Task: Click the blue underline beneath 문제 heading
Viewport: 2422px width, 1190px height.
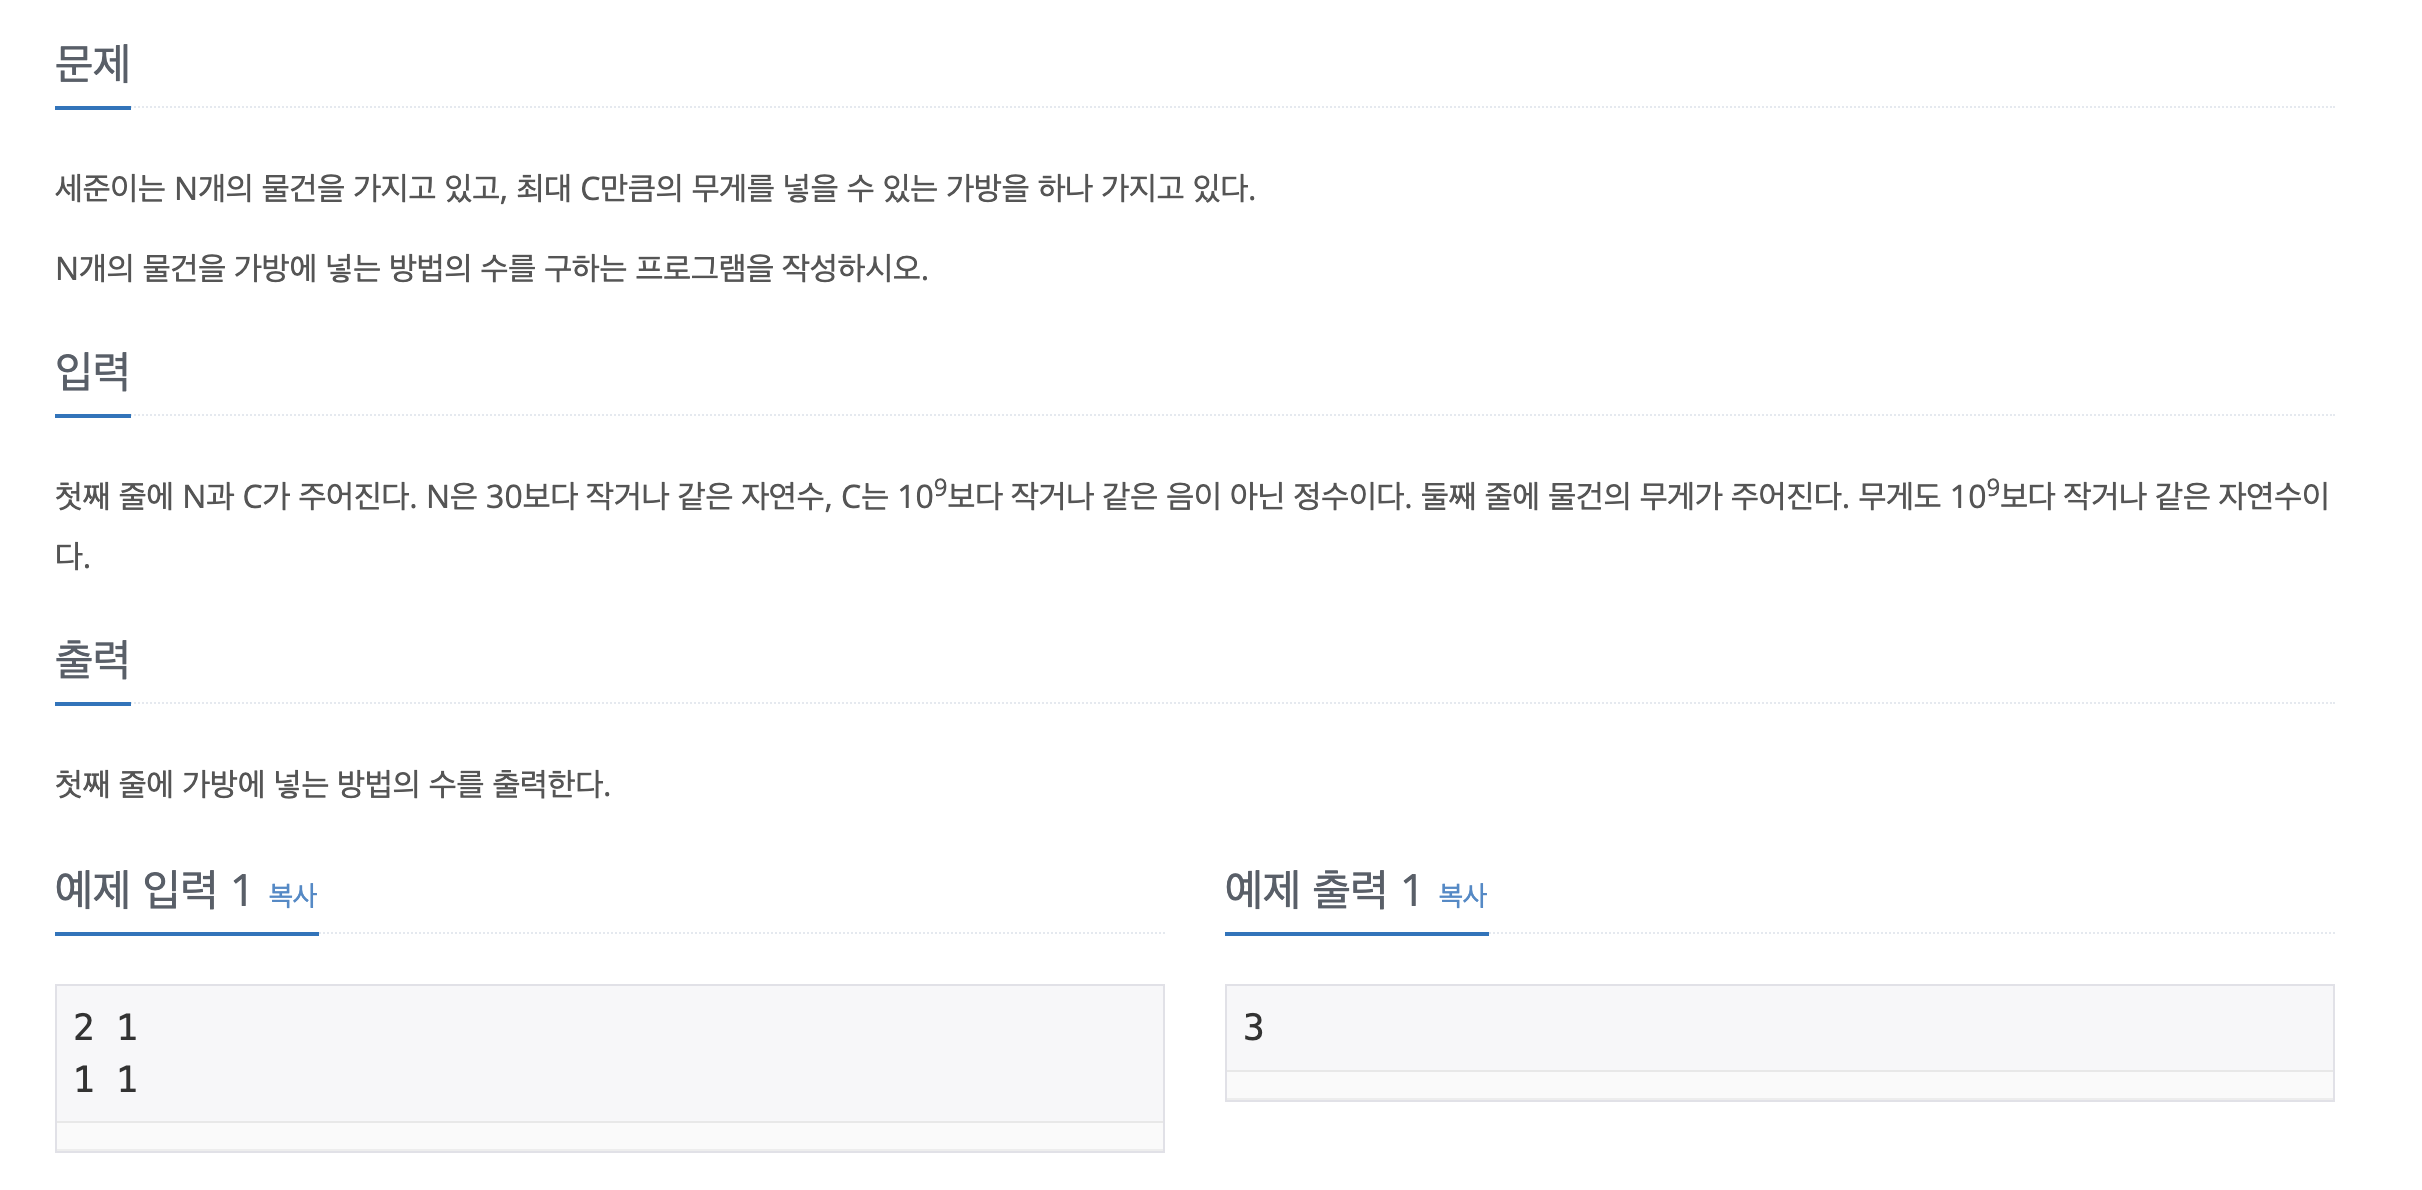Action: point(93,107)
